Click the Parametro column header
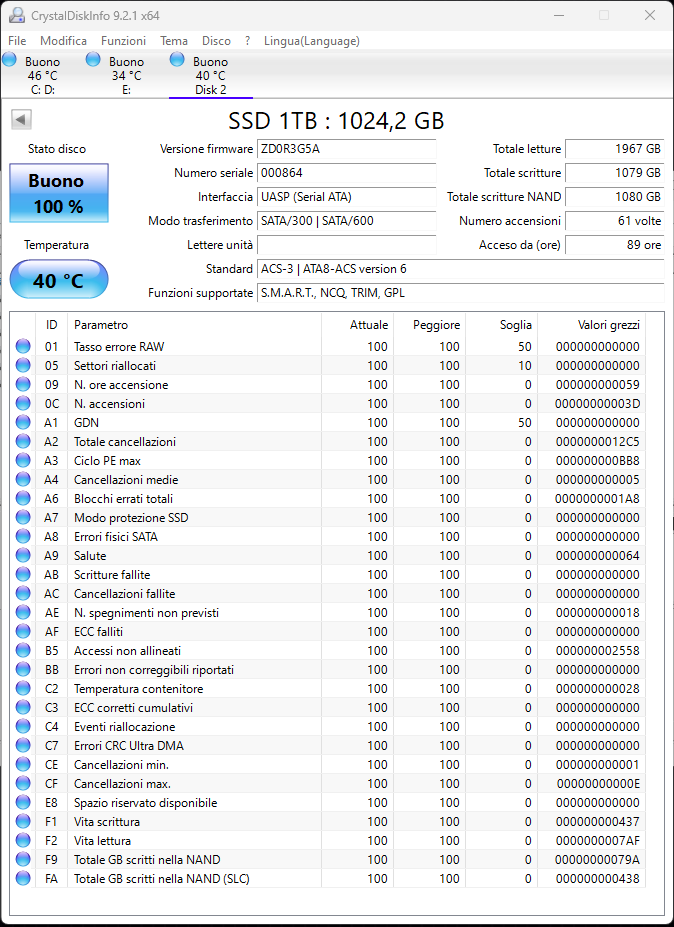This screenshot has height=927, width=674. [195, 325]
